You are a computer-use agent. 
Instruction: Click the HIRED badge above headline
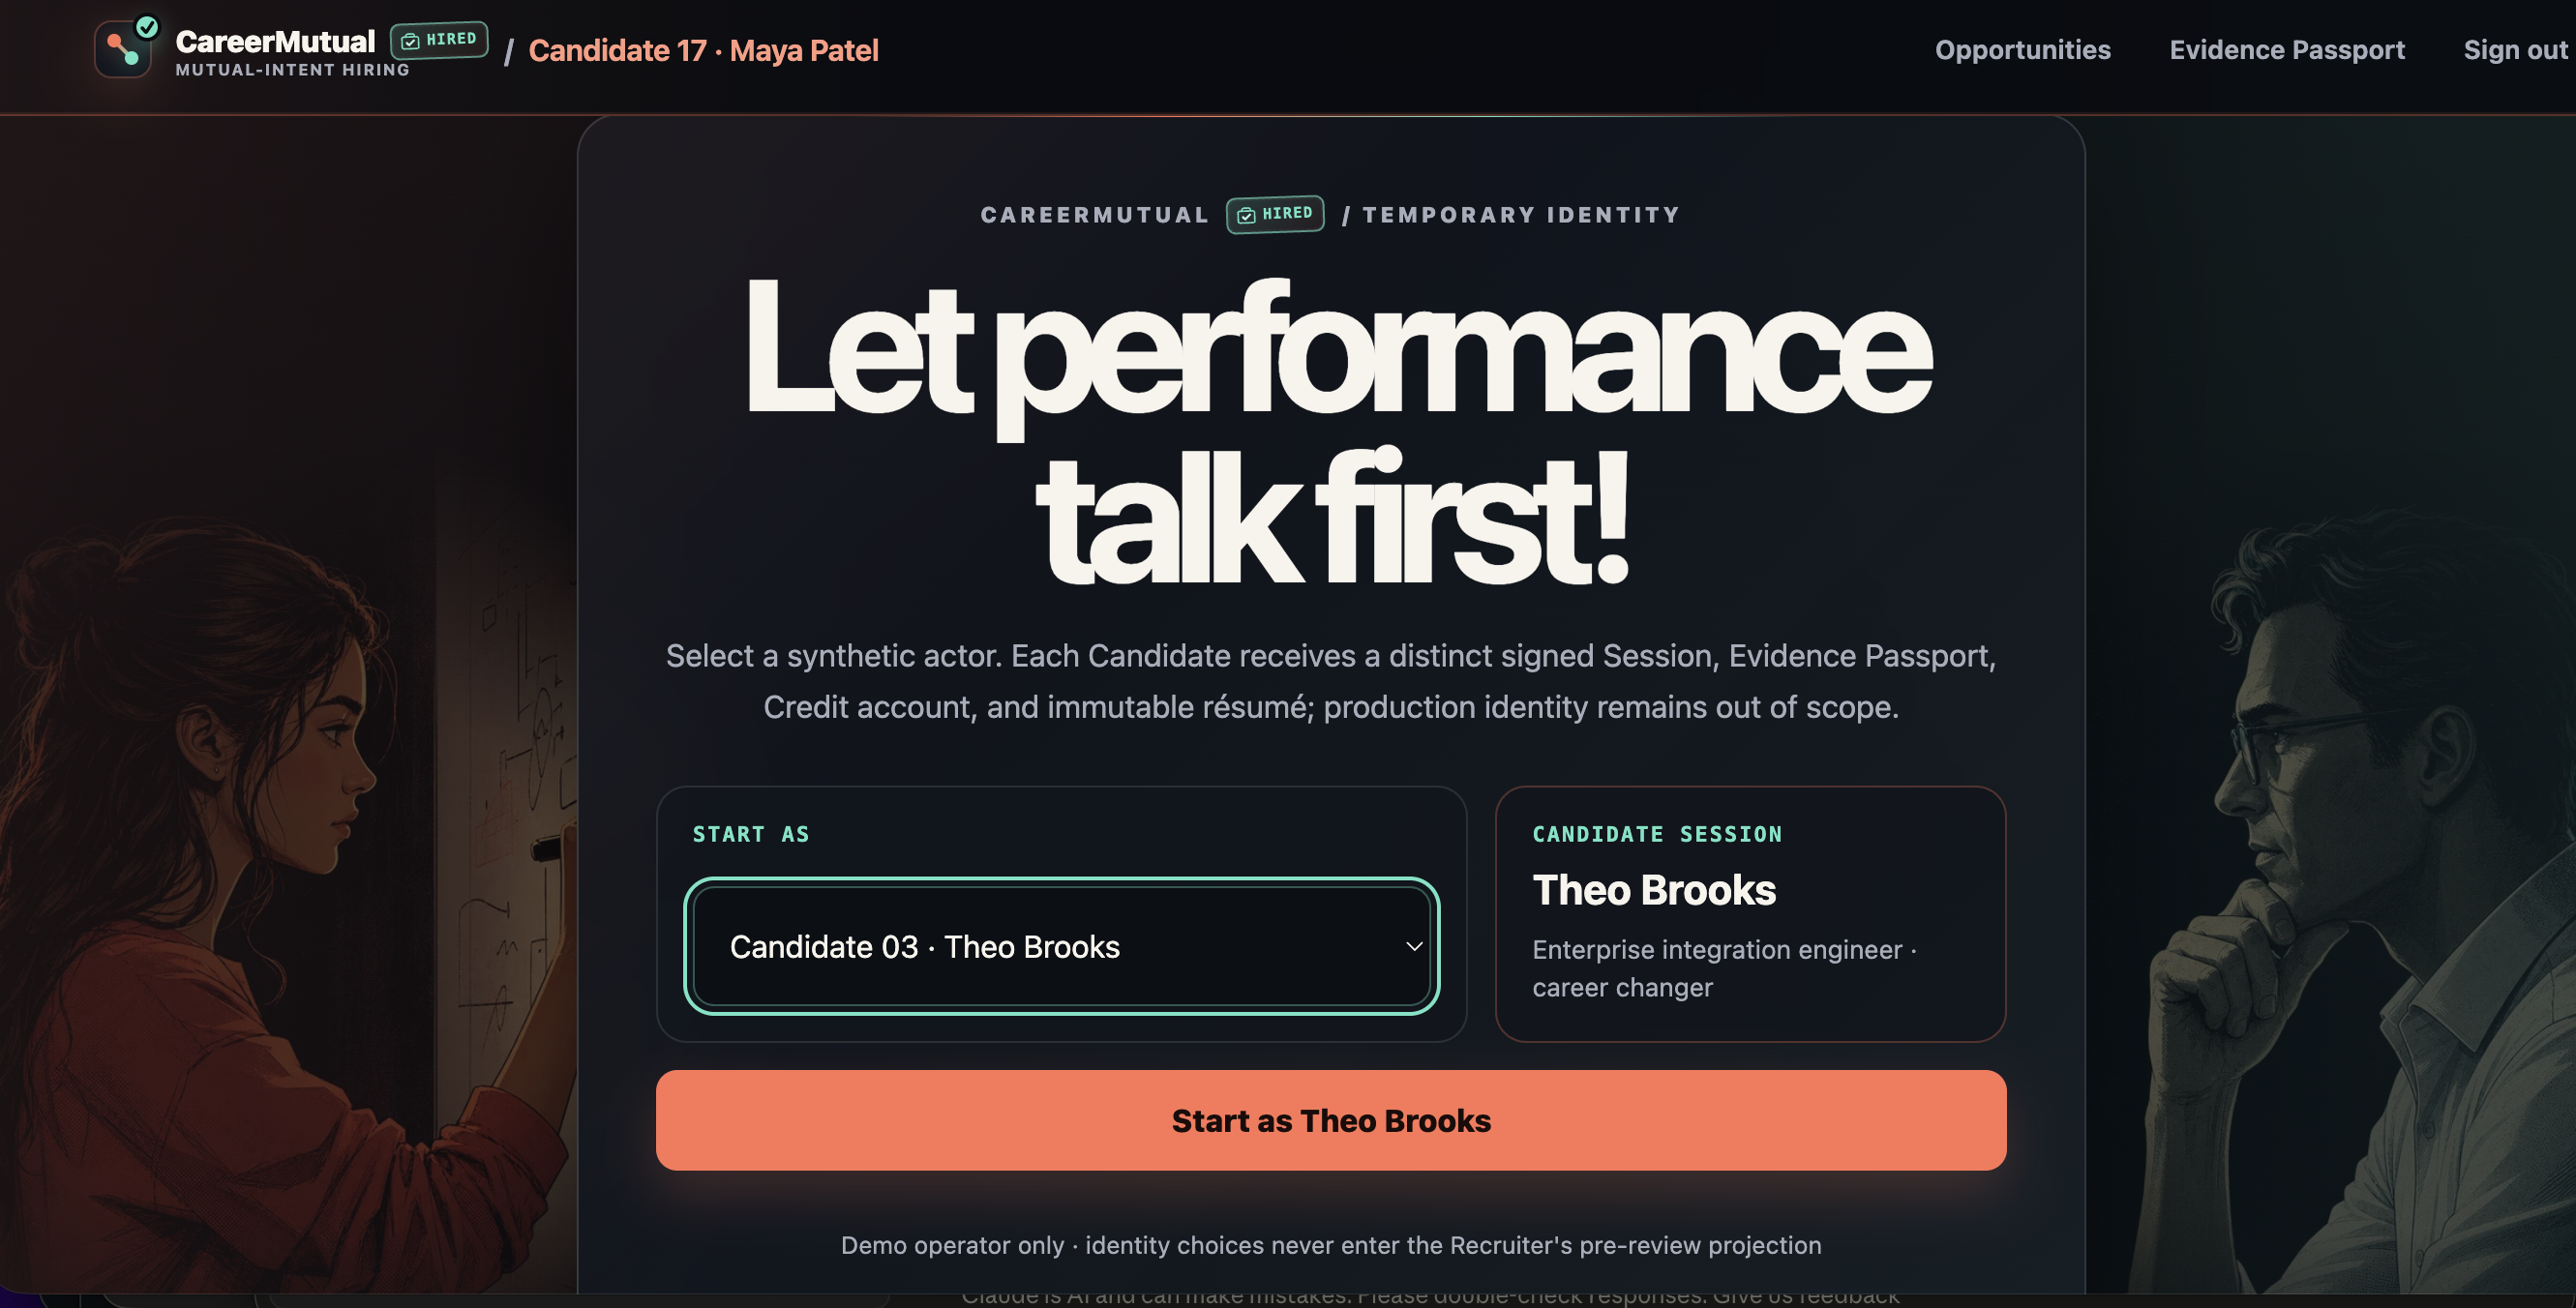[x=1275, y=214]
